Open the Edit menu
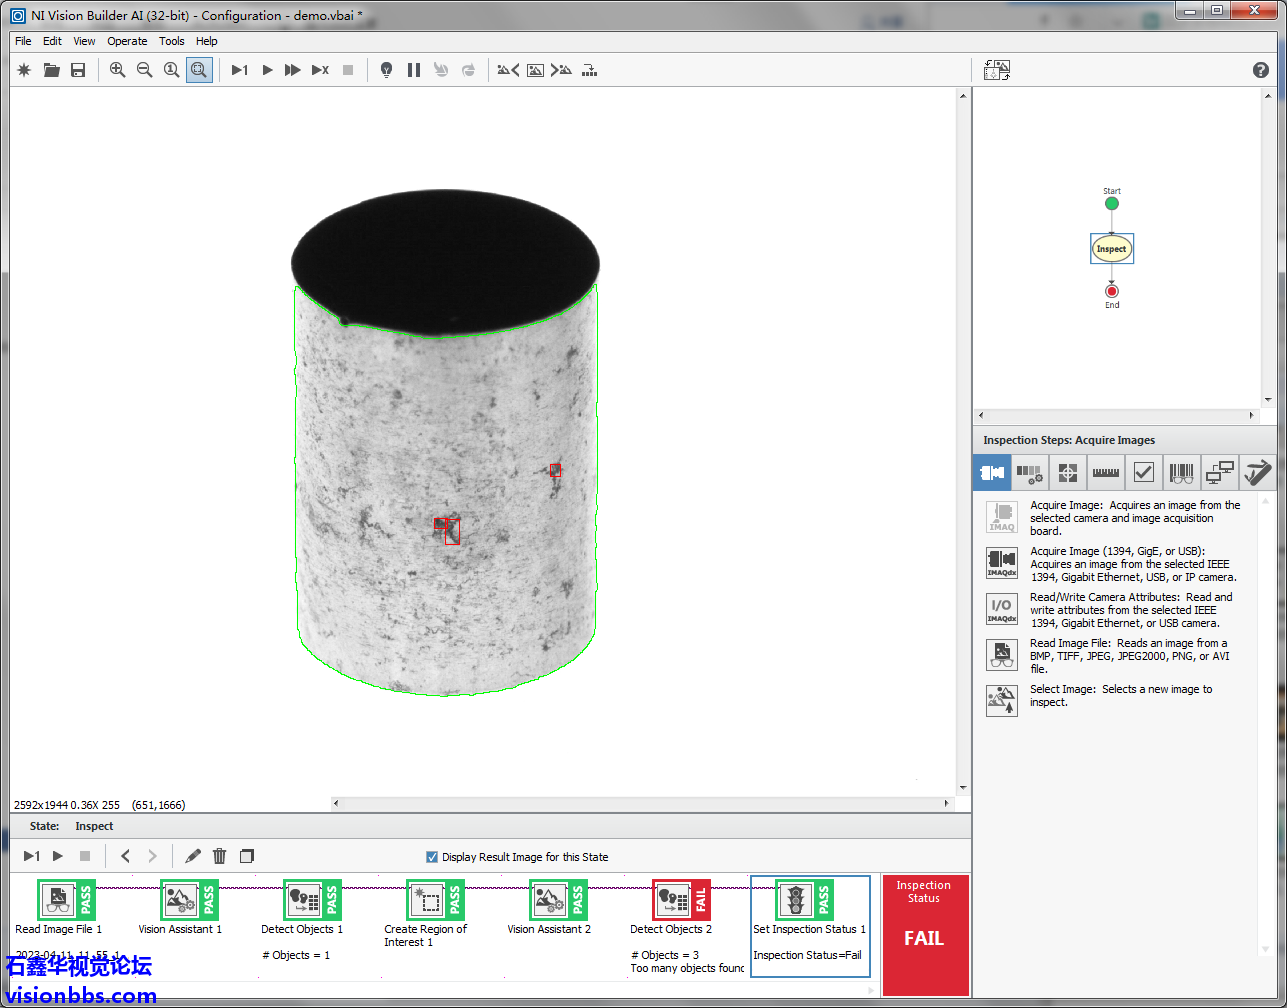This screenshot has width=1287, height=1008. 52,41
